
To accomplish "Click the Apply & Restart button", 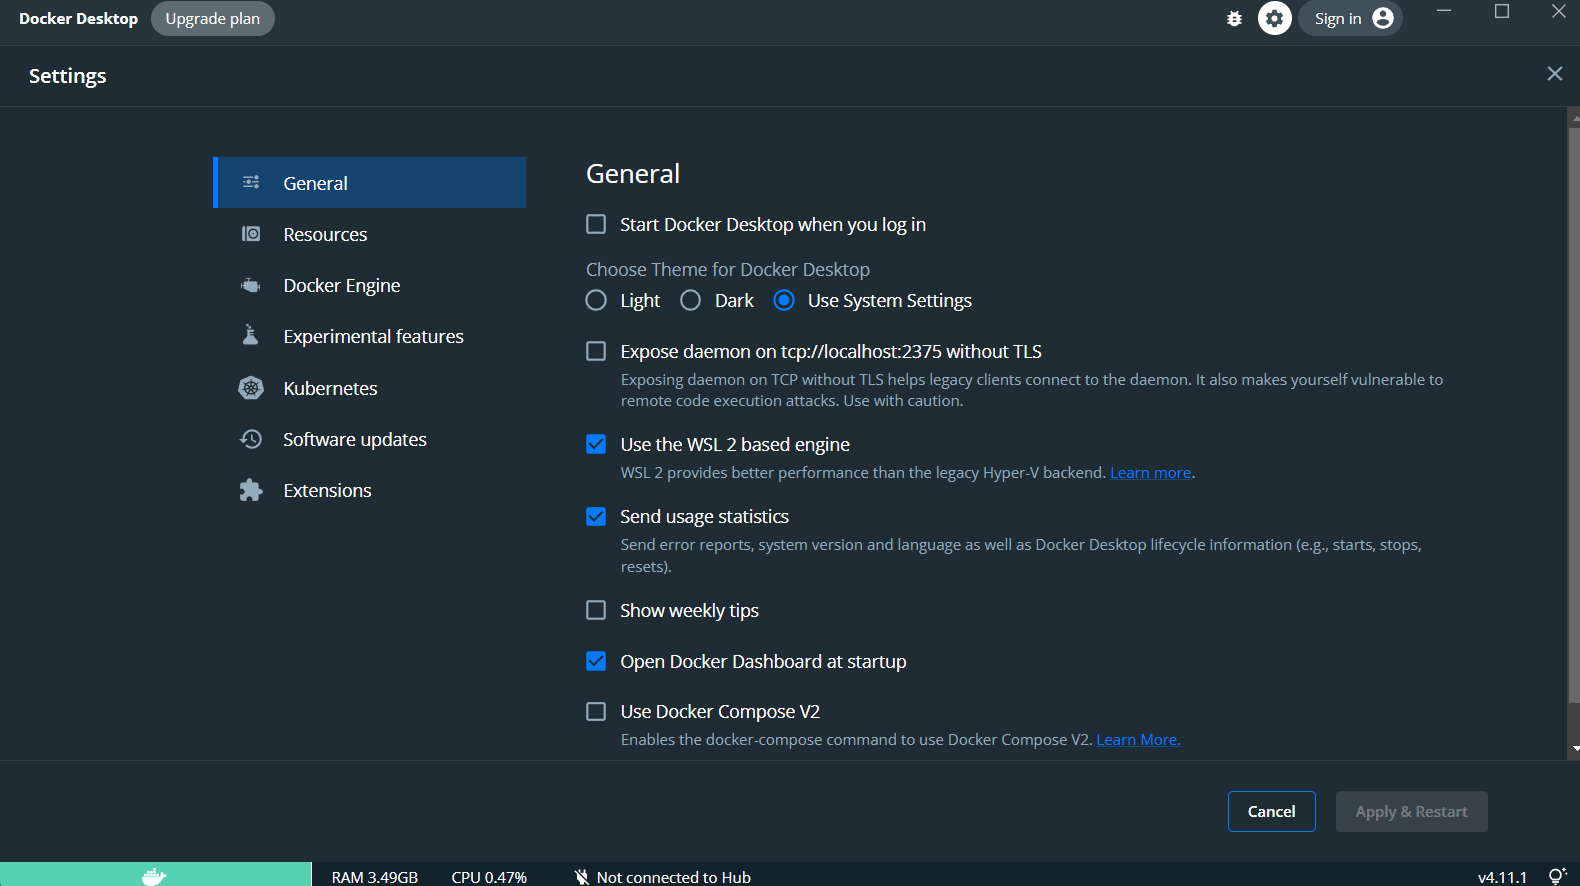I will (x=1412, y=811).
